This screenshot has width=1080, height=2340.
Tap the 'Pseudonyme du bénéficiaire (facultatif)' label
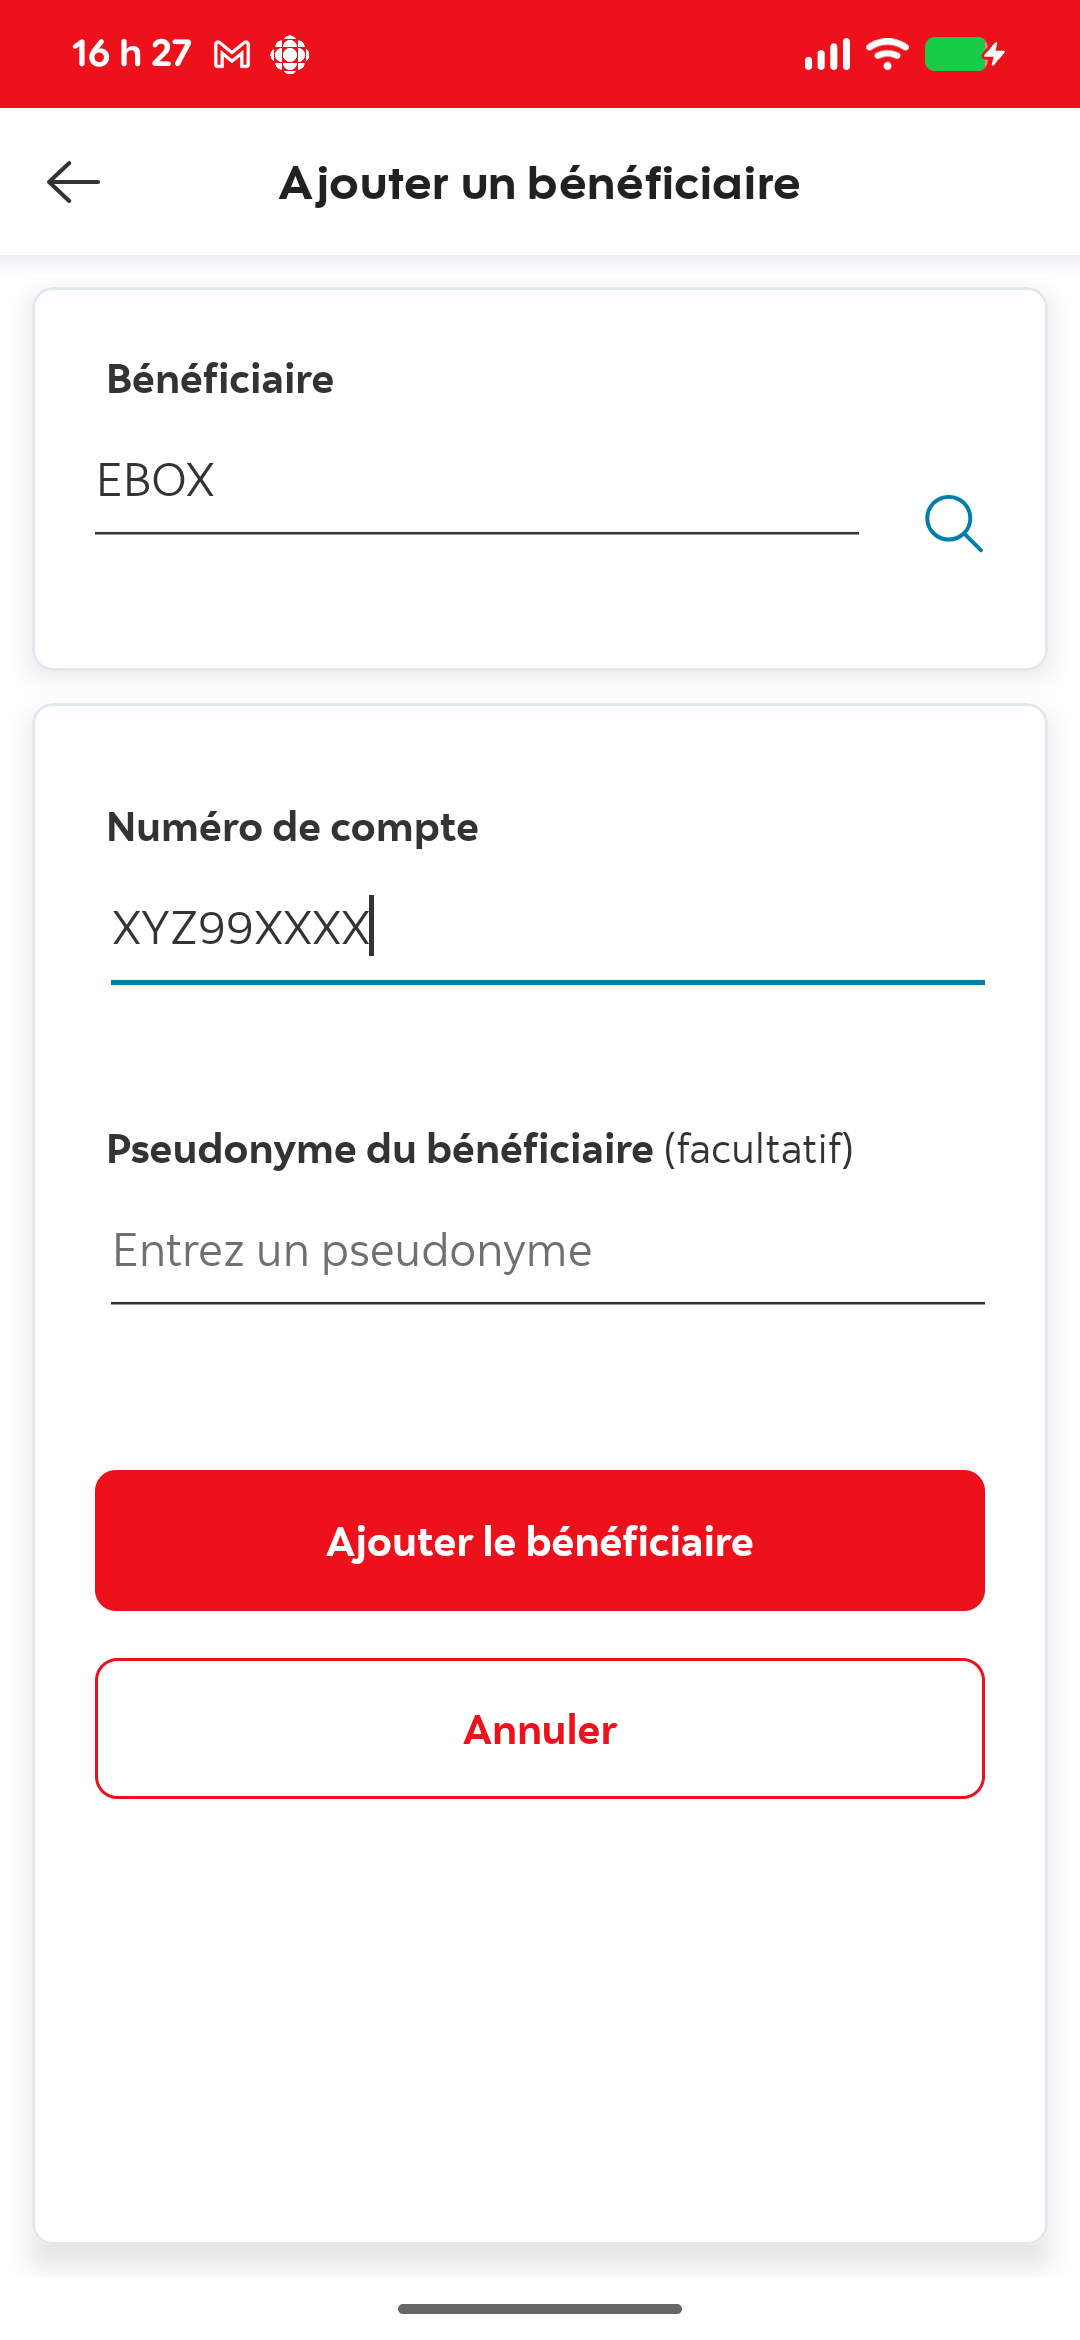click(480, 1150)
